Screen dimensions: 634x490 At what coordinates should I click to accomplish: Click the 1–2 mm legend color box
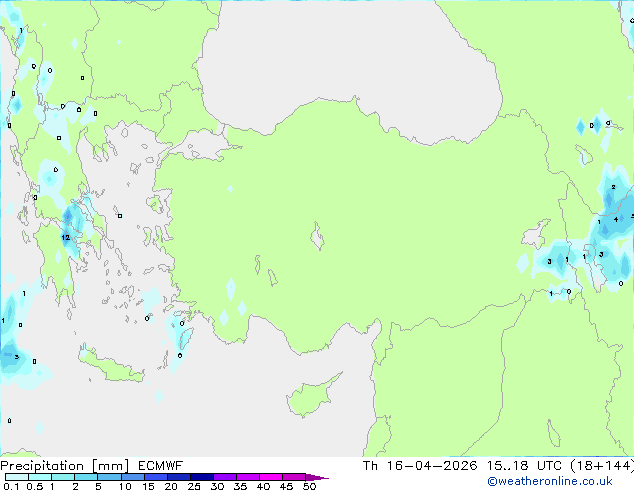63,477
